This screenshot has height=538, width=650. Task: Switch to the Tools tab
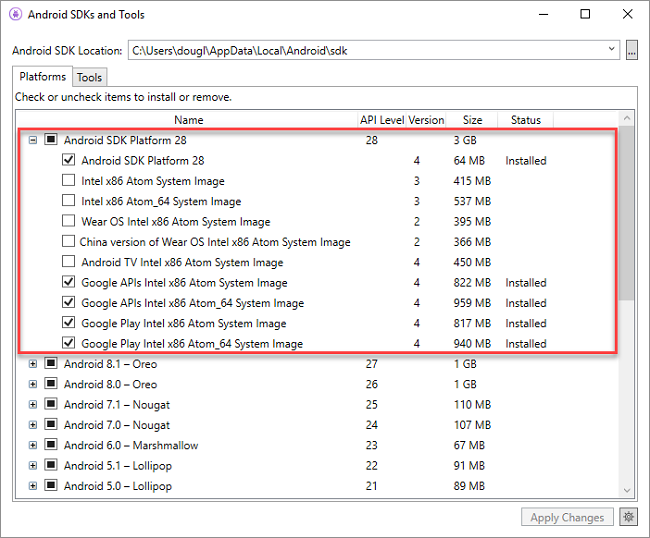[89, 78]
